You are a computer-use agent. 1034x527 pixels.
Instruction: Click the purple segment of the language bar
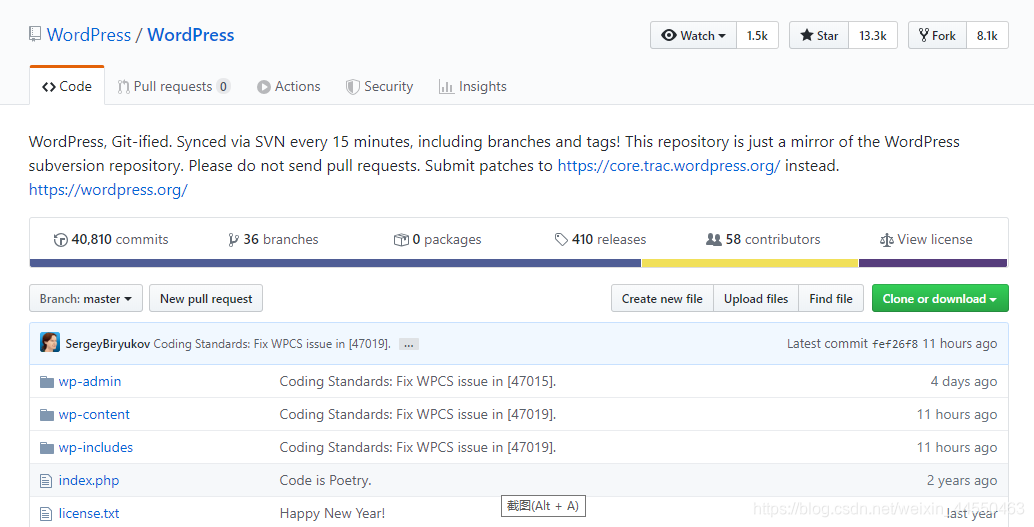click(x=933, y=263)
